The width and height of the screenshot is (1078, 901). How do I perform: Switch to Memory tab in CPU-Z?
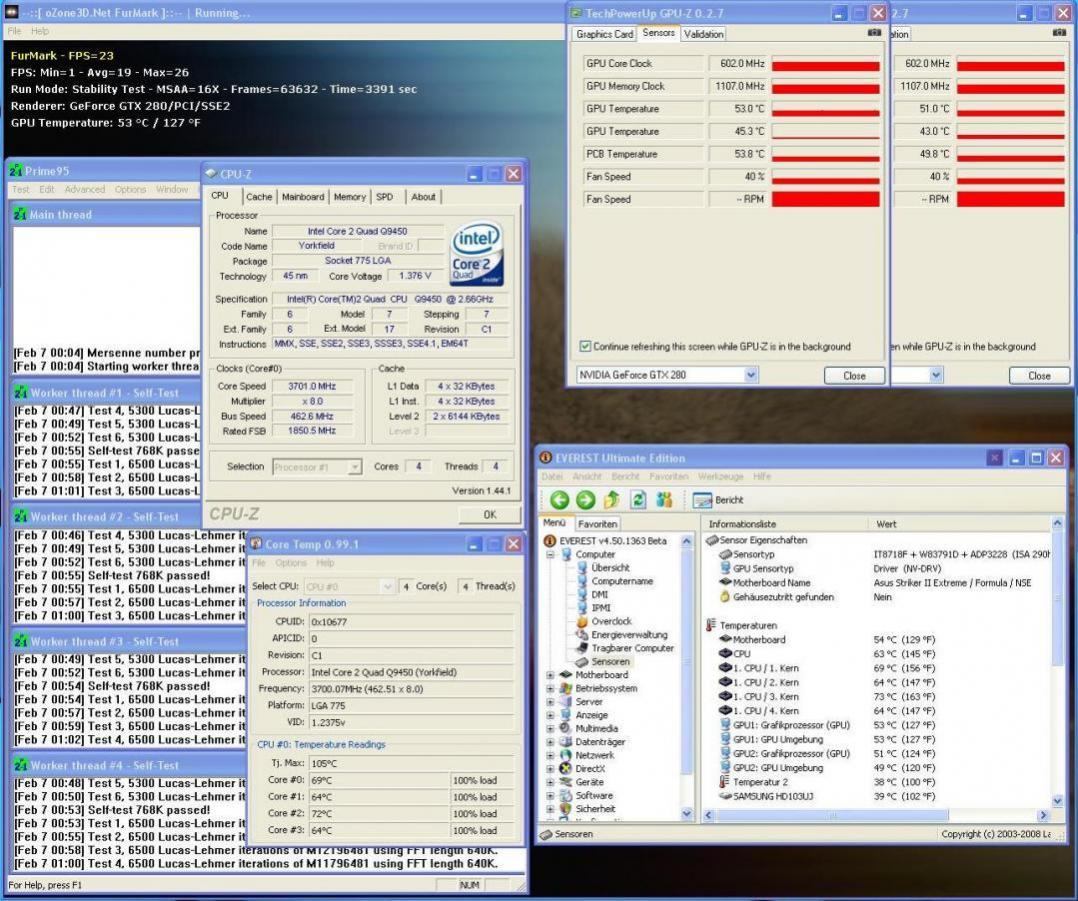(349, 197)
